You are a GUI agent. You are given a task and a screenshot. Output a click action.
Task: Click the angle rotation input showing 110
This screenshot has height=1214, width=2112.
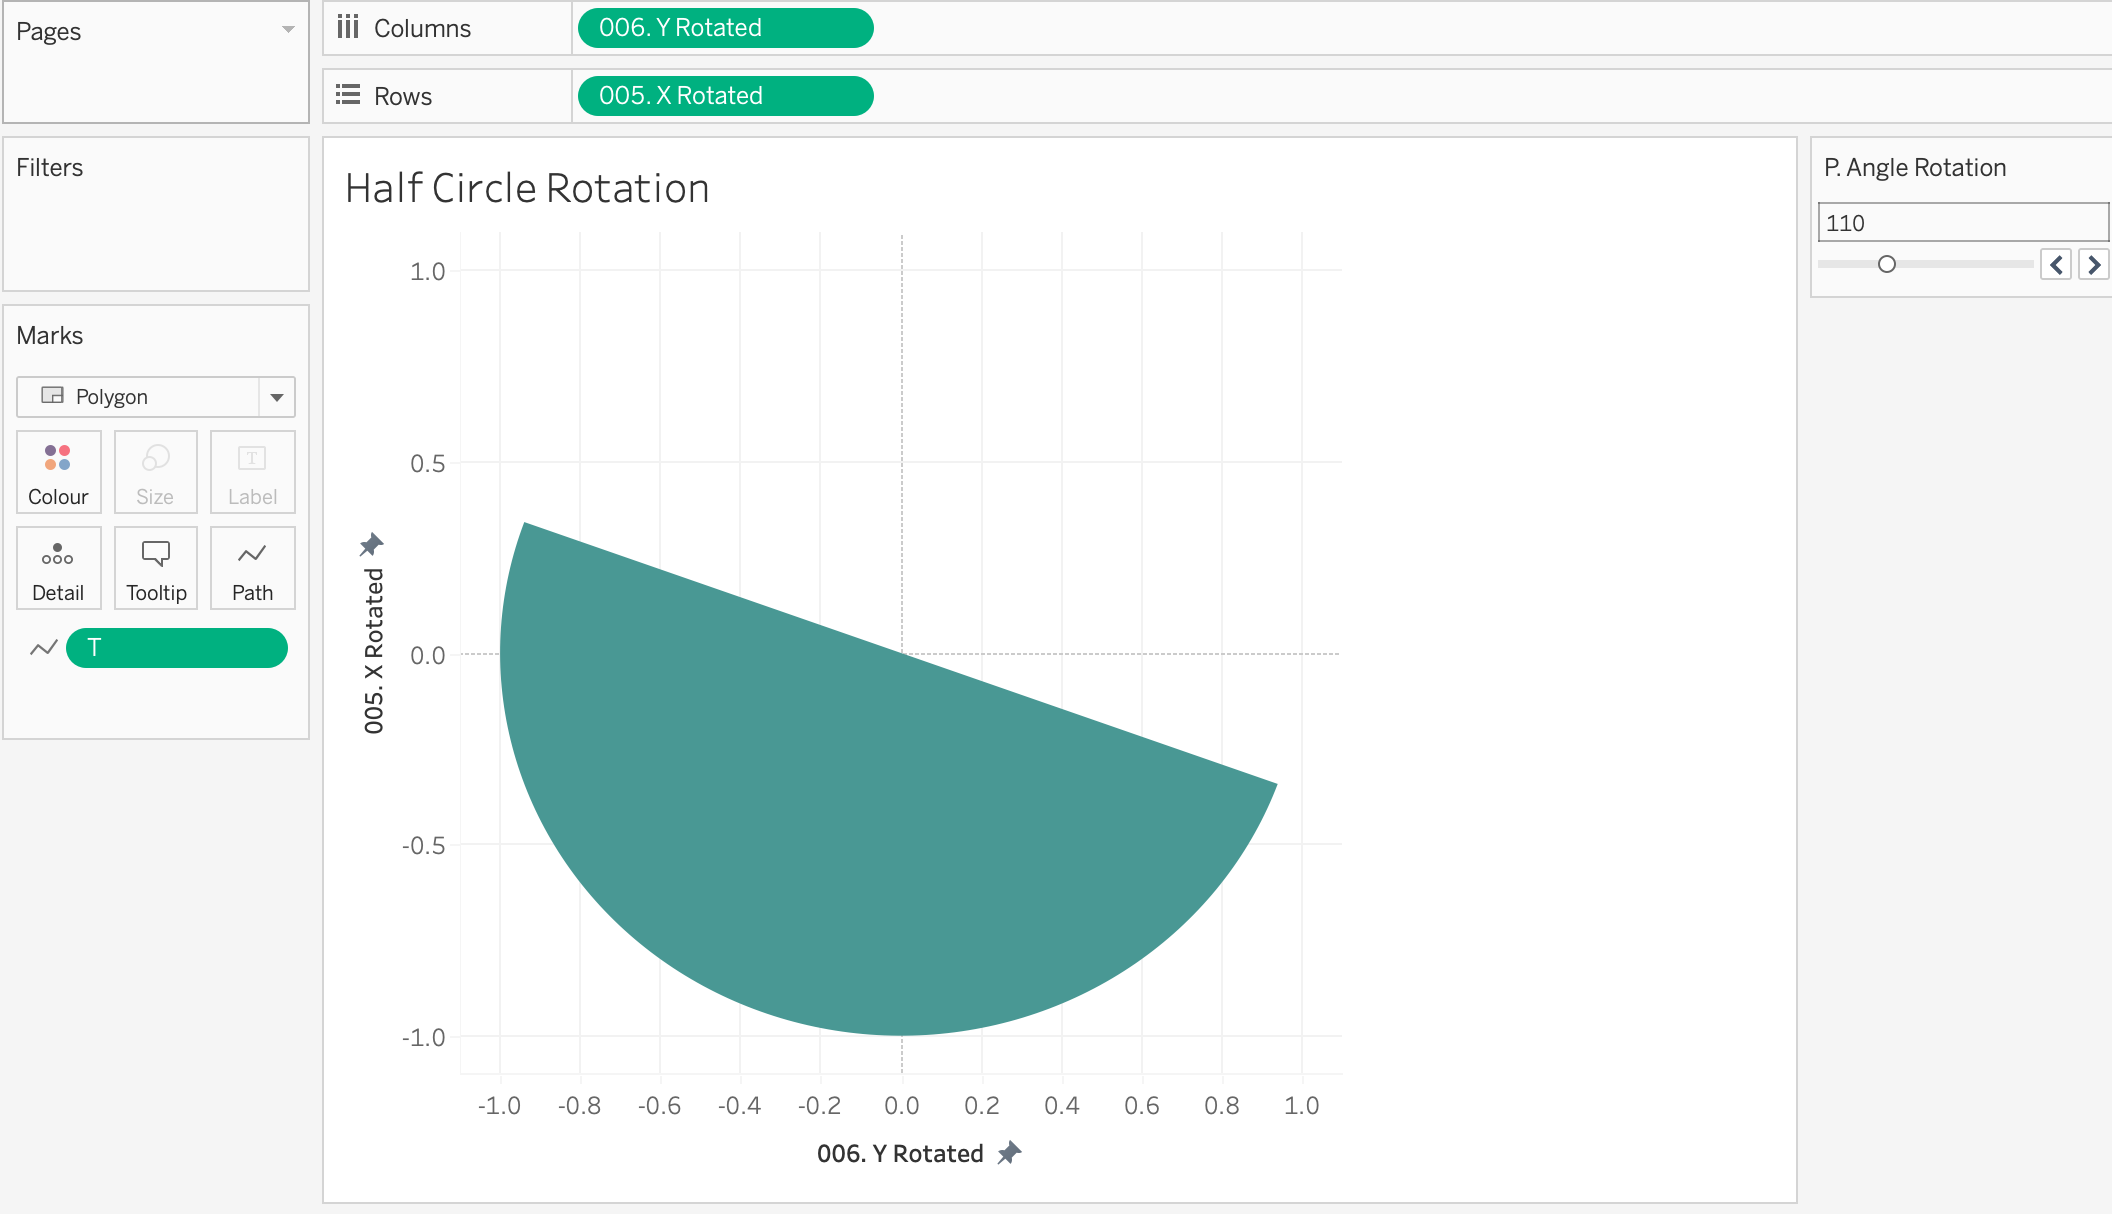click(x=1960, y=223)
